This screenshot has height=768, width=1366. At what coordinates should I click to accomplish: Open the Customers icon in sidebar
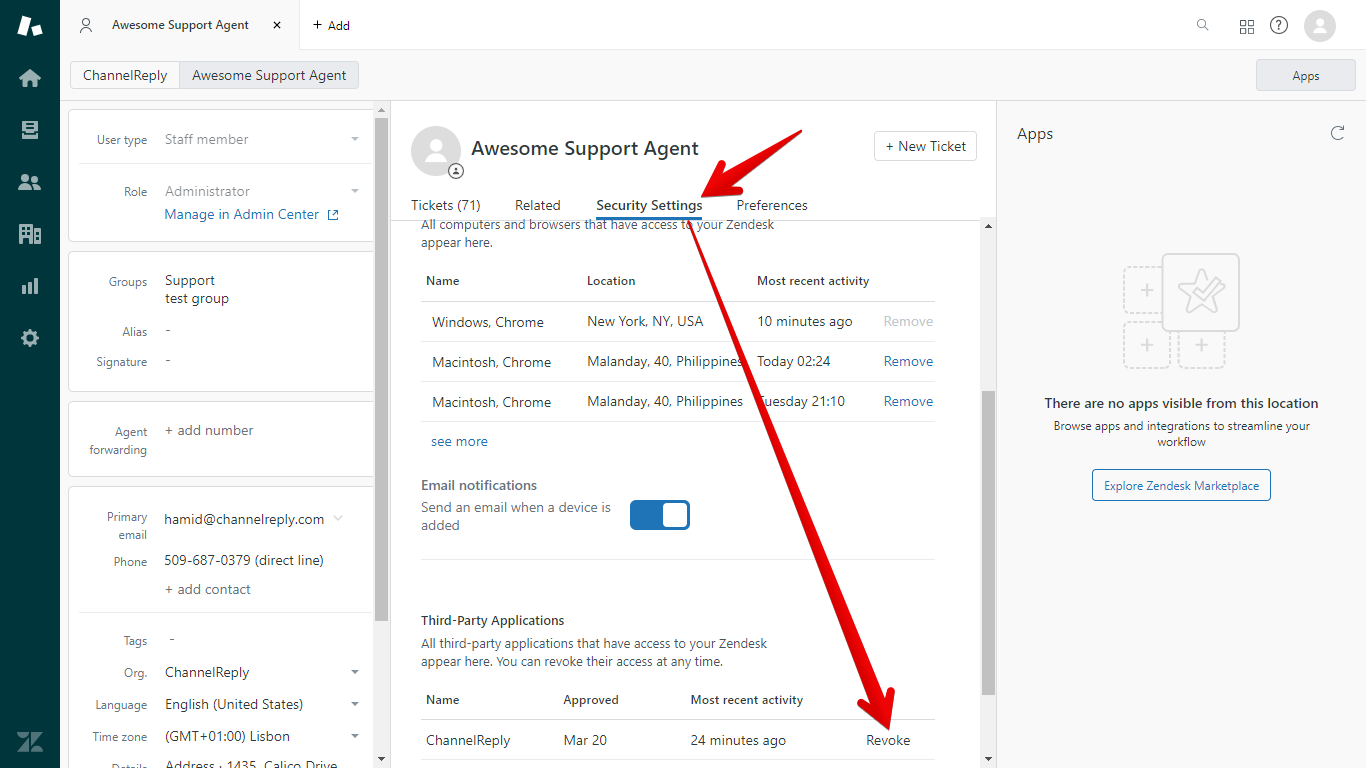coord(30,182)
